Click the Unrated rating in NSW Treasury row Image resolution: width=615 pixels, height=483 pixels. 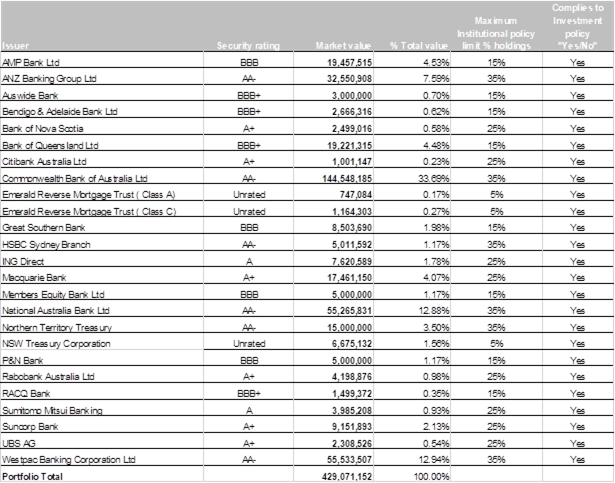pos(249,344)
